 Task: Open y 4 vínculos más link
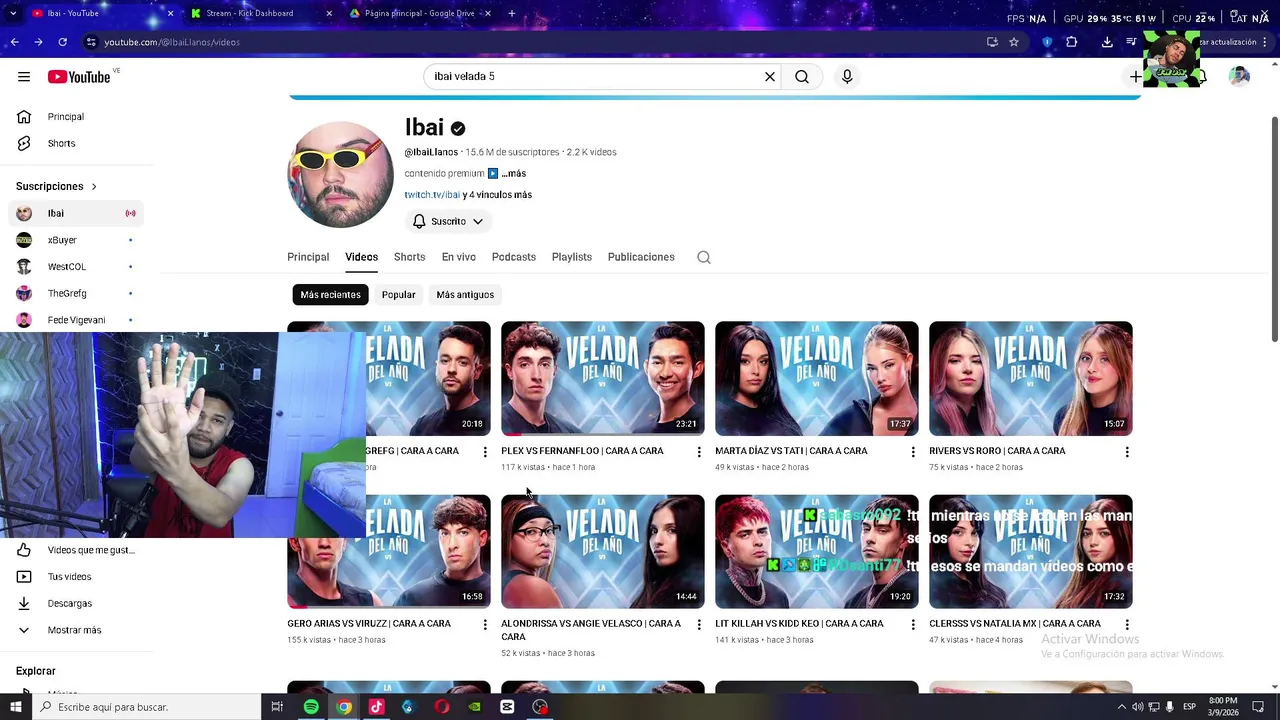[497, 195]
